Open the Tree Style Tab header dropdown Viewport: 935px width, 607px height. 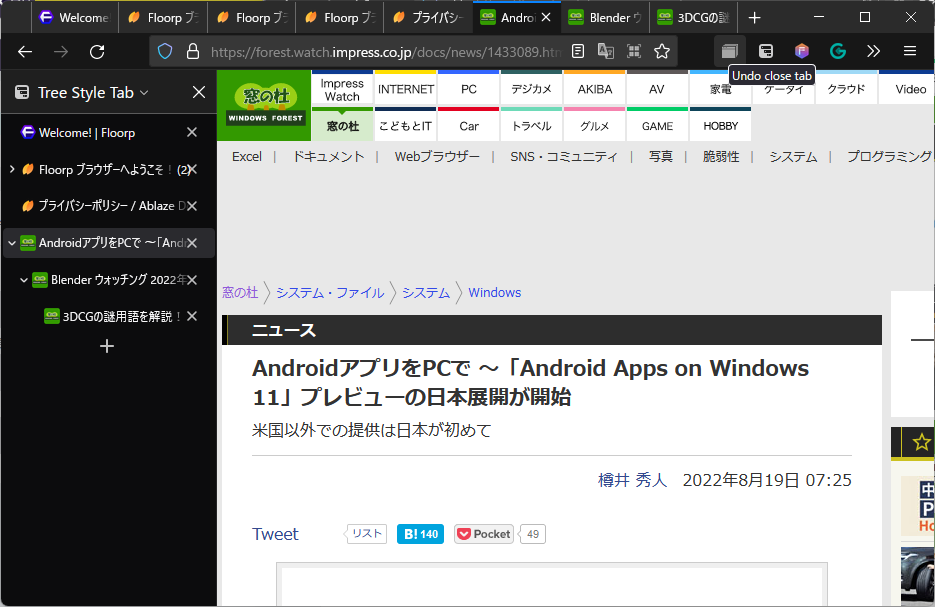143,93
